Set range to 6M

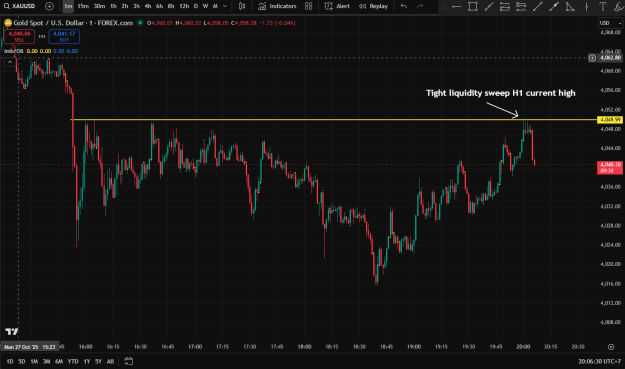(x=59, y=361)
